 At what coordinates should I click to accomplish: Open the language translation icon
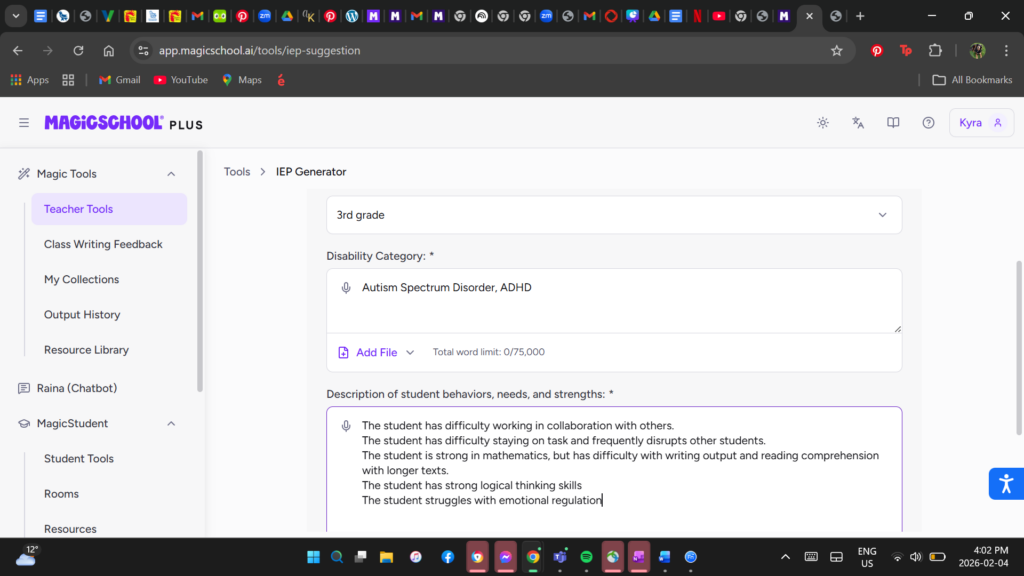click(858, 123)
